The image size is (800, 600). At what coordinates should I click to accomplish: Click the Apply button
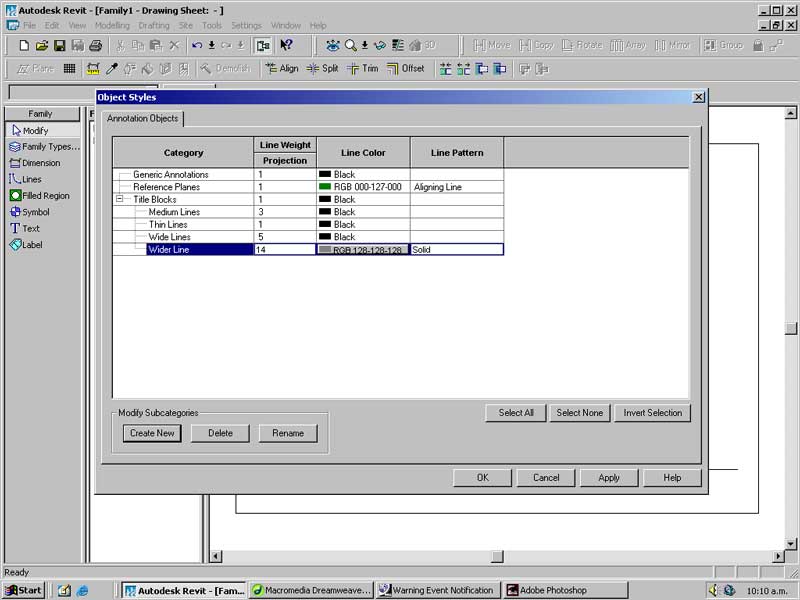609,478
